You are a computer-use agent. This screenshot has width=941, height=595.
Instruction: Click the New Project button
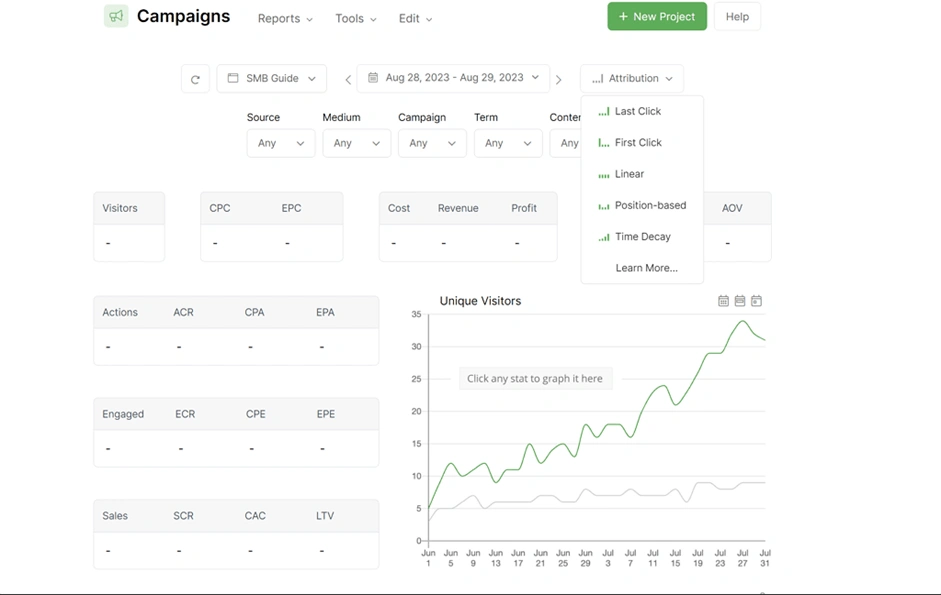657,17
